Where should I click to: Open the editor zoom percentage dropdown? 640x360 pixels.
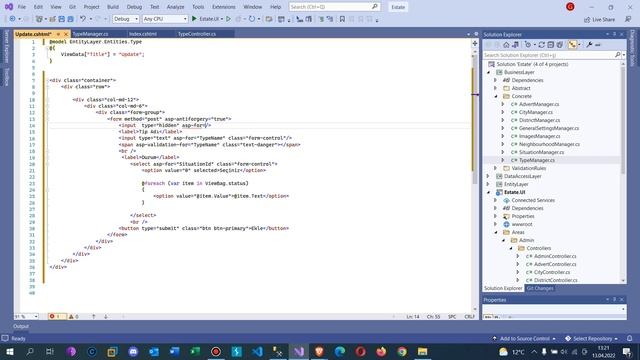coord(27,316)
